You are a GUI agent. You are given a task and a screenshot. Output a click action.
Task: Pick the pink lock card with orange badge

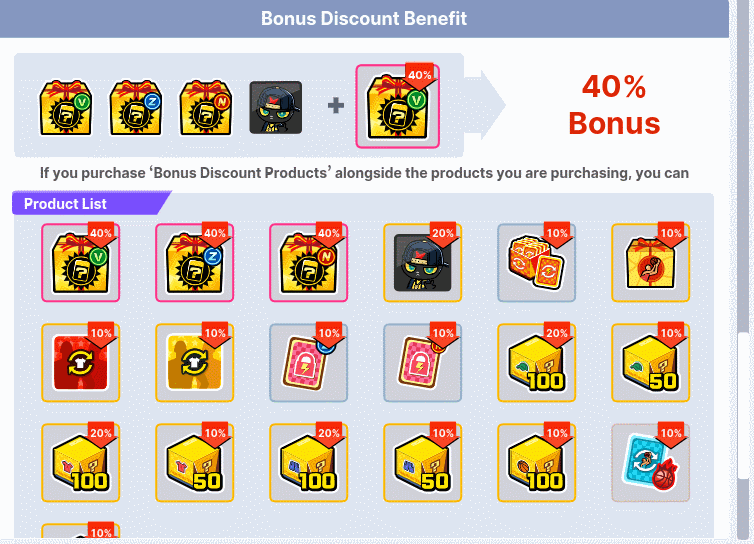(422, 363)
